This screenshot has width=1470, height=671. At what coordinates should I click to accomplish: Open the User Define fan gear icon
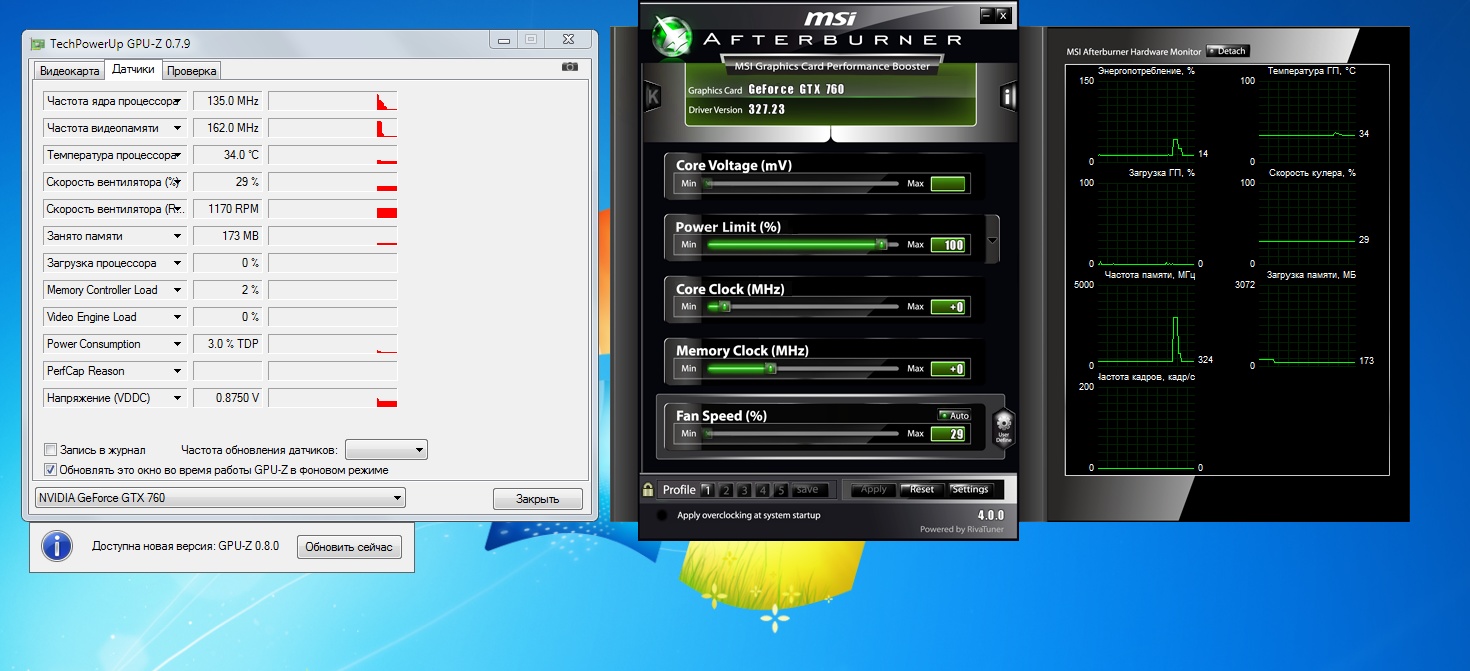[1003, 428]
